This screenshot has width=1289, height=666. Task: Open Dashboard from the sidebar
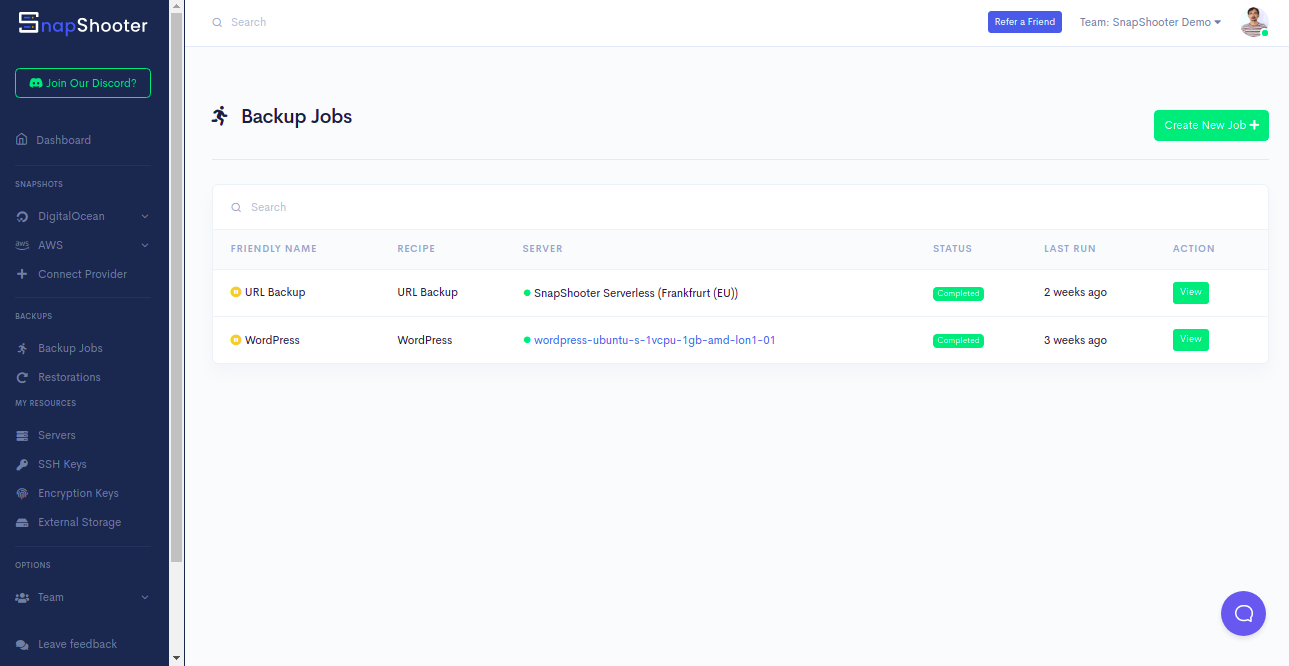(63, 140)
